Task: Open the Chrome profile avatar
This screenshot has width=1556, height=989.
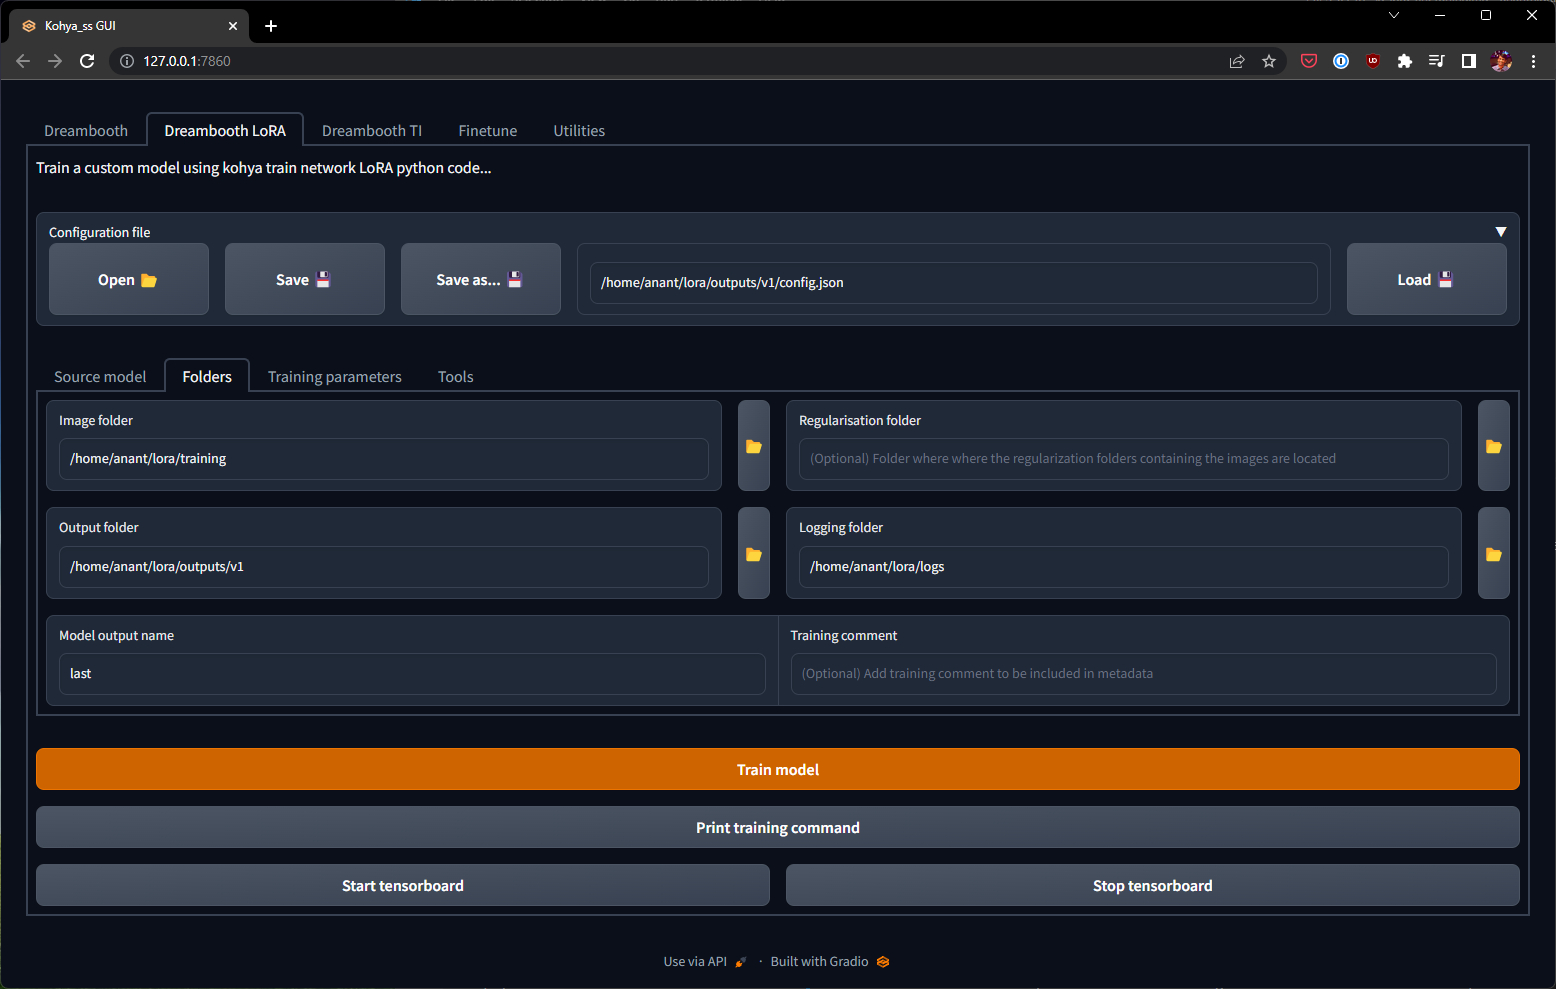Action: coord(1501,61)
